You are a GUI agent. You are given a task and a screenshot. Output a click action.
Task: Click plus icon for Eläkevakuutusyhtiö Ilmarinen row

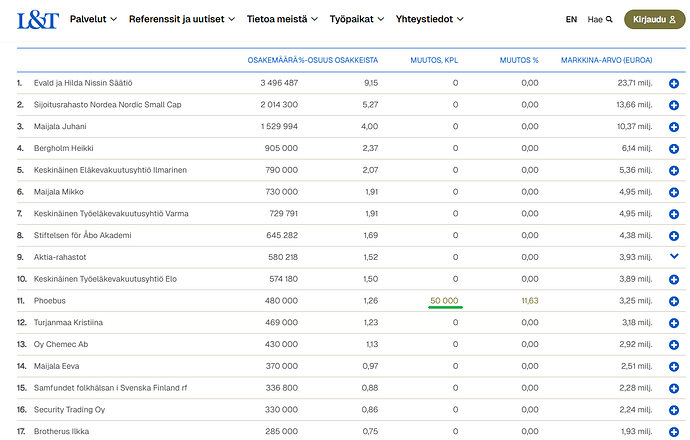(x=674, y=170)
